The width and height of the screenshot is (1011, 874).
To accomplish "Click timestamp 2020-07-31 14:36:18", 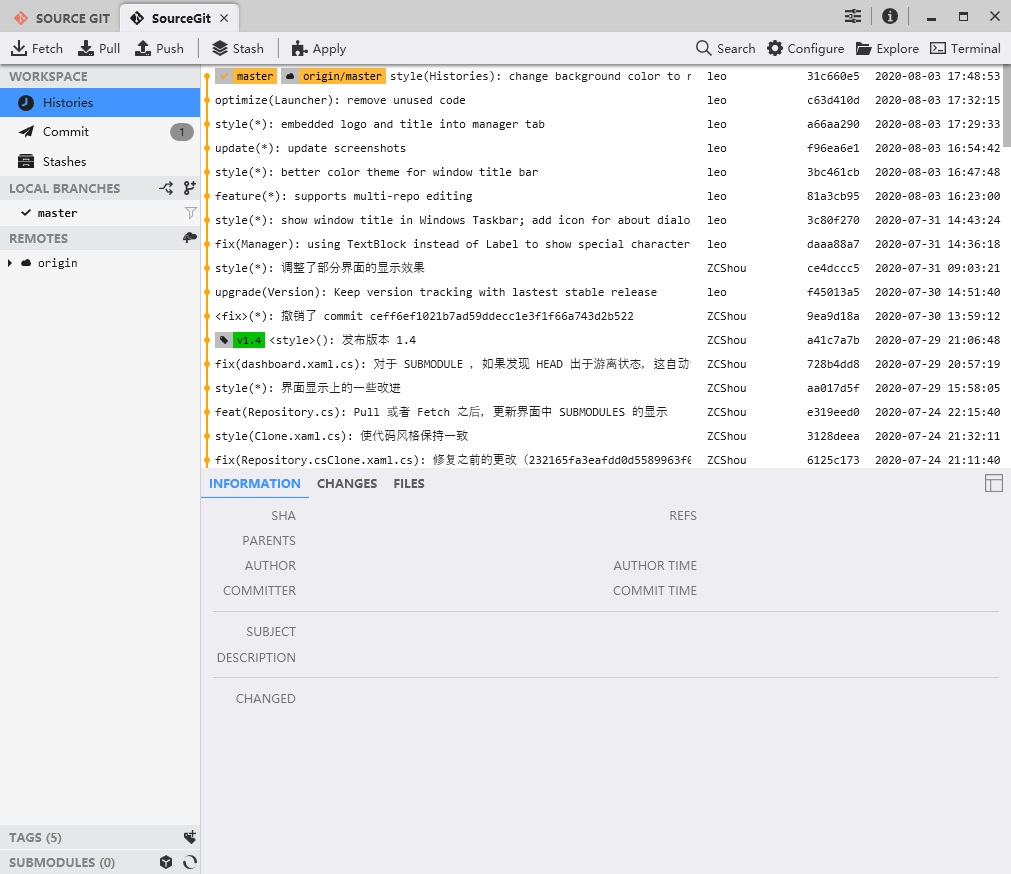I will 937,244.
